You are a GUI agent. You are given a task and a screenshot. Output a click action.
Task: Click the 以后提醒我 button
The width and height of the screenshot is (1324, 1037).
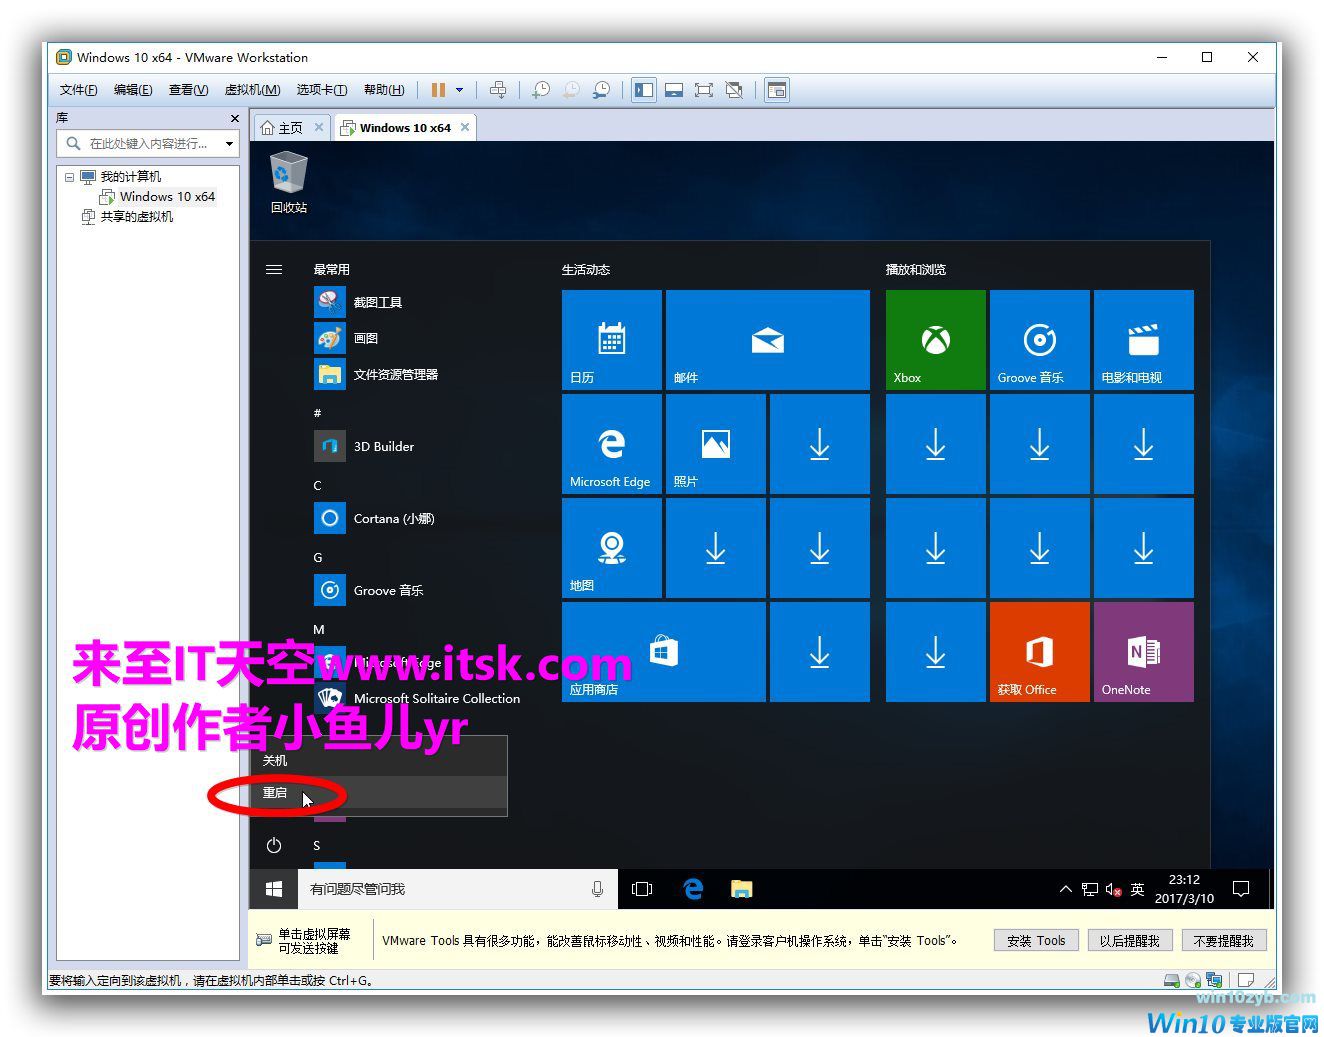1129,941
